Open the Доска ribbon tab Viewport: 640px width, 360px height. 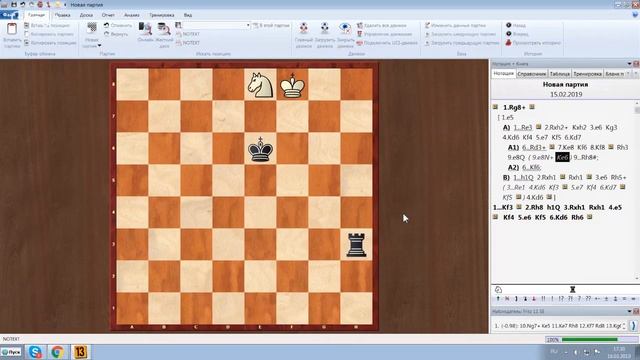point(86,15)
